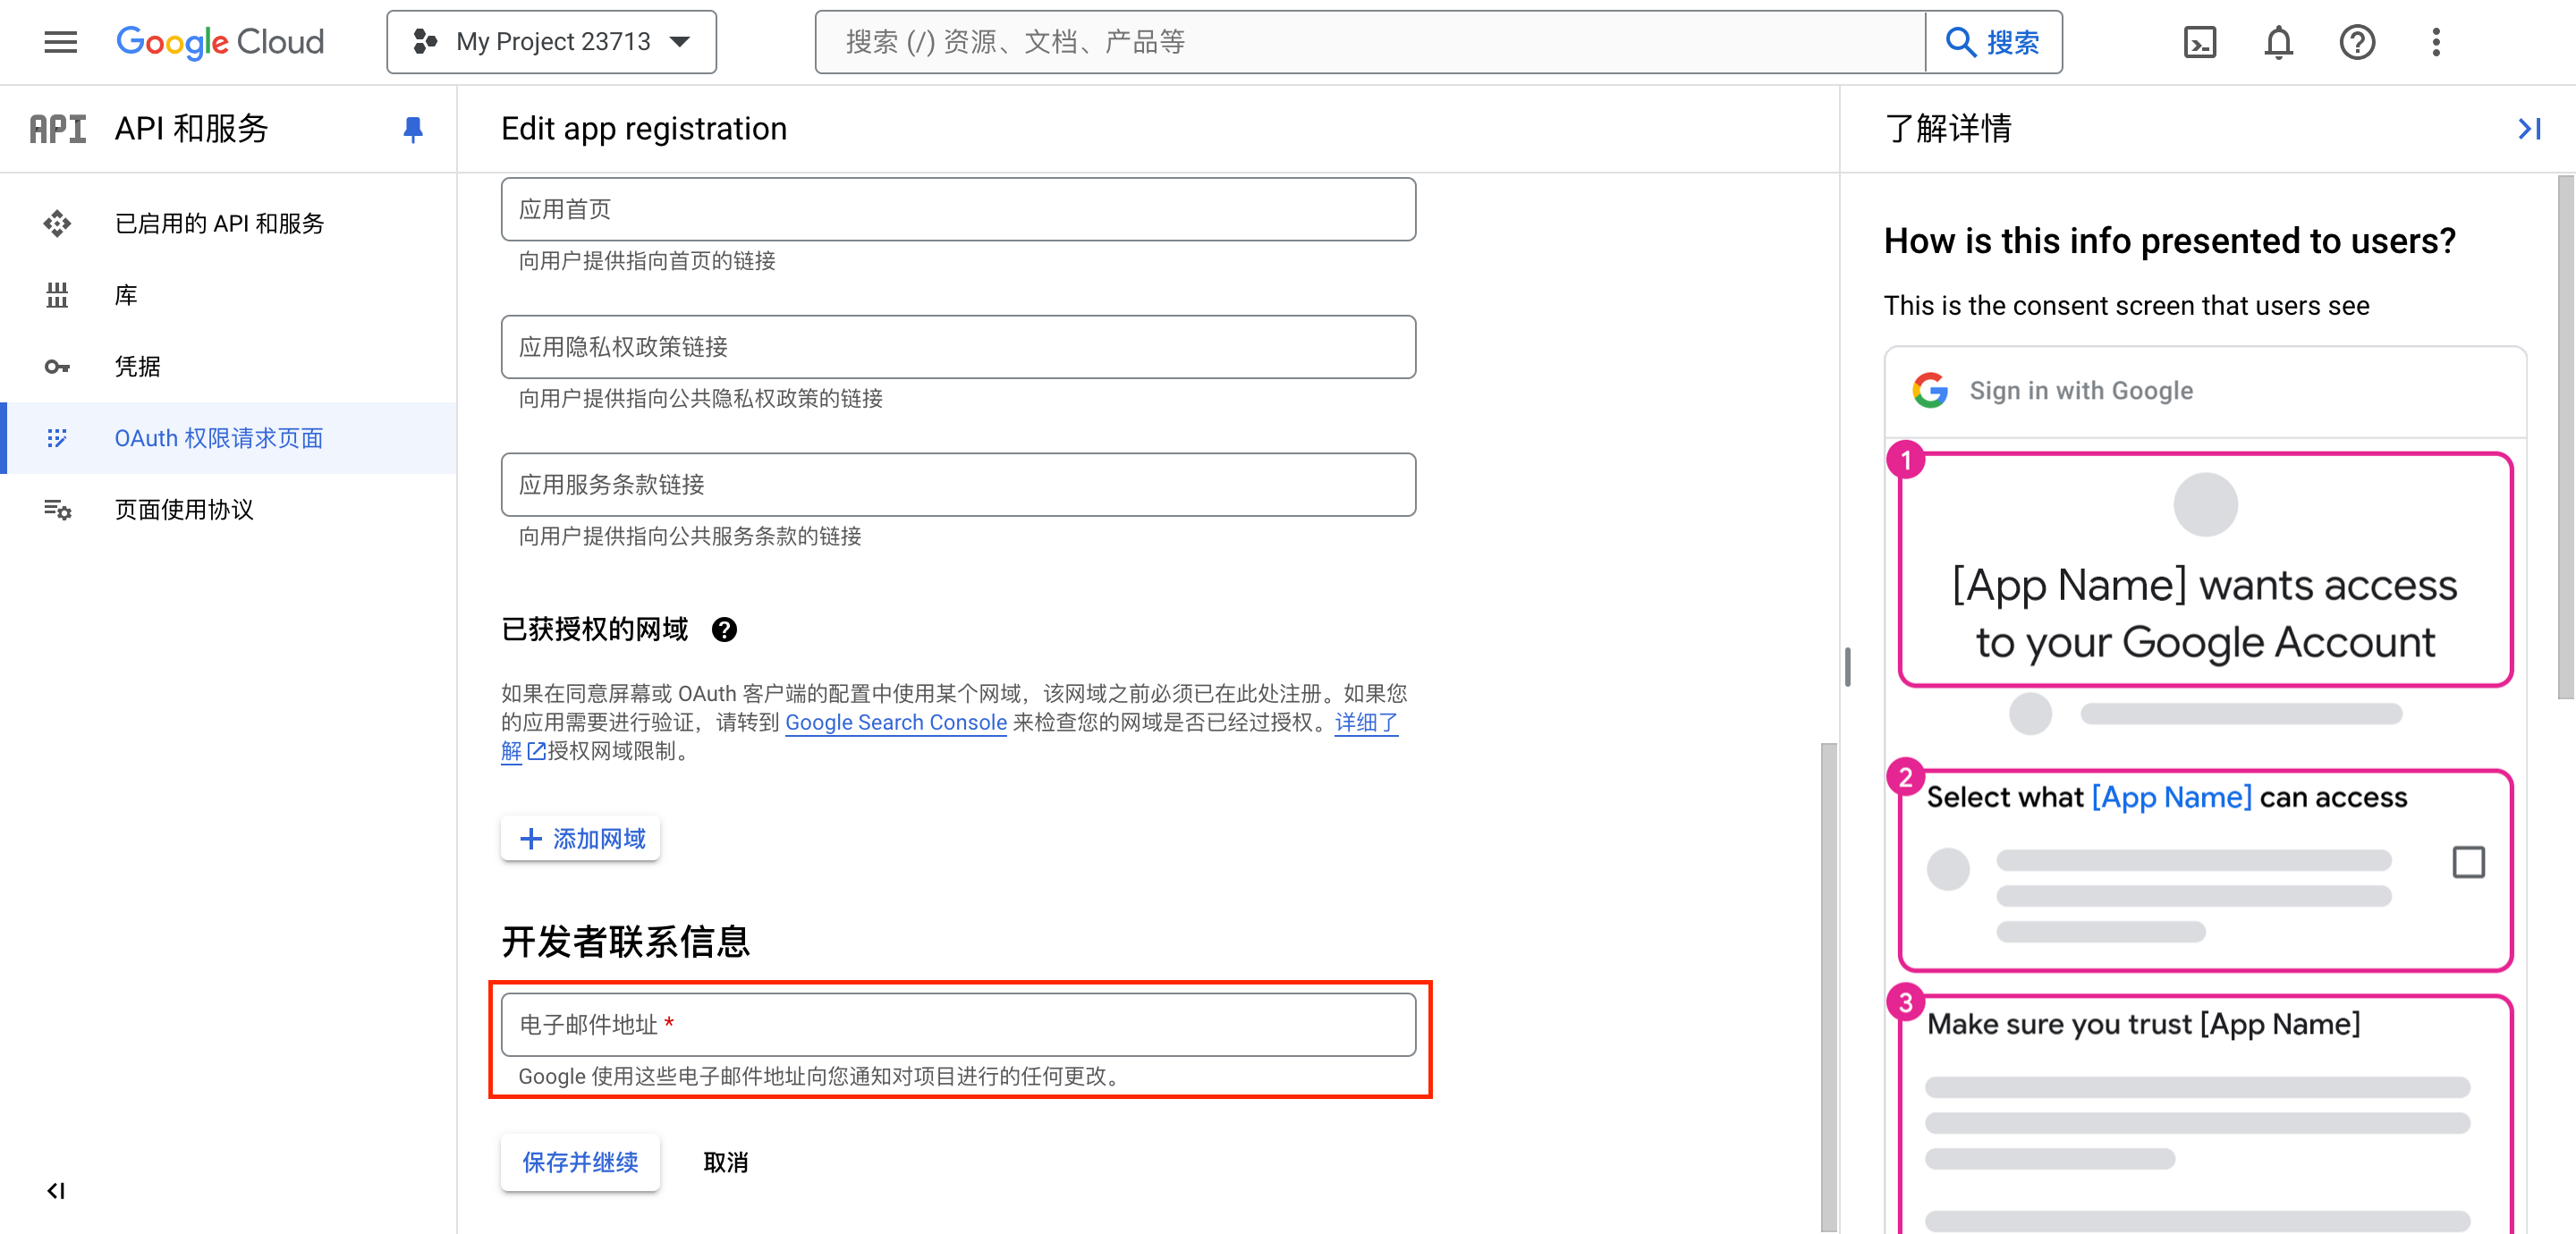Open 已启用的 API 和服务 page
The width and height of the screenshot is (2576, 1234).
[228, 223]
